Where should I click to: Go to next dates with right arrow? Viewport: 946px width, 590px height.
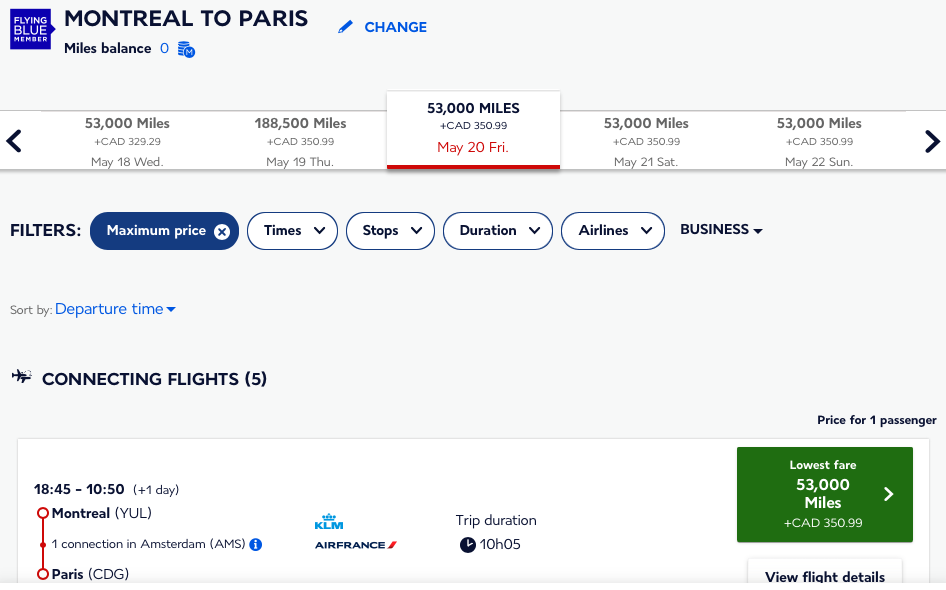[932, 141]
